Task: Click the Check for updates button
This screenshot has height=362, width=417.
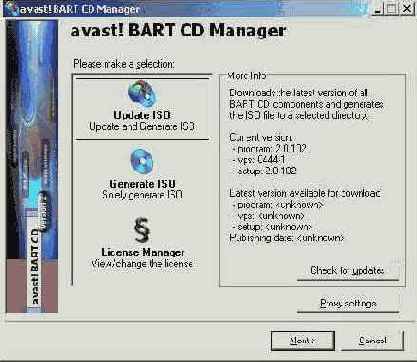Action: (348, 271)
